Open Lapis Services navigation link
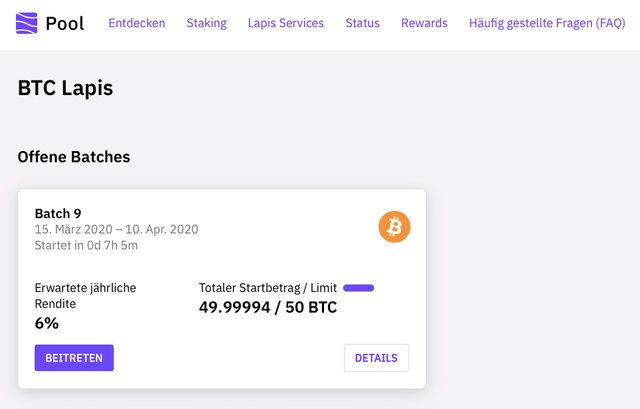 click(x=286, y=23)
